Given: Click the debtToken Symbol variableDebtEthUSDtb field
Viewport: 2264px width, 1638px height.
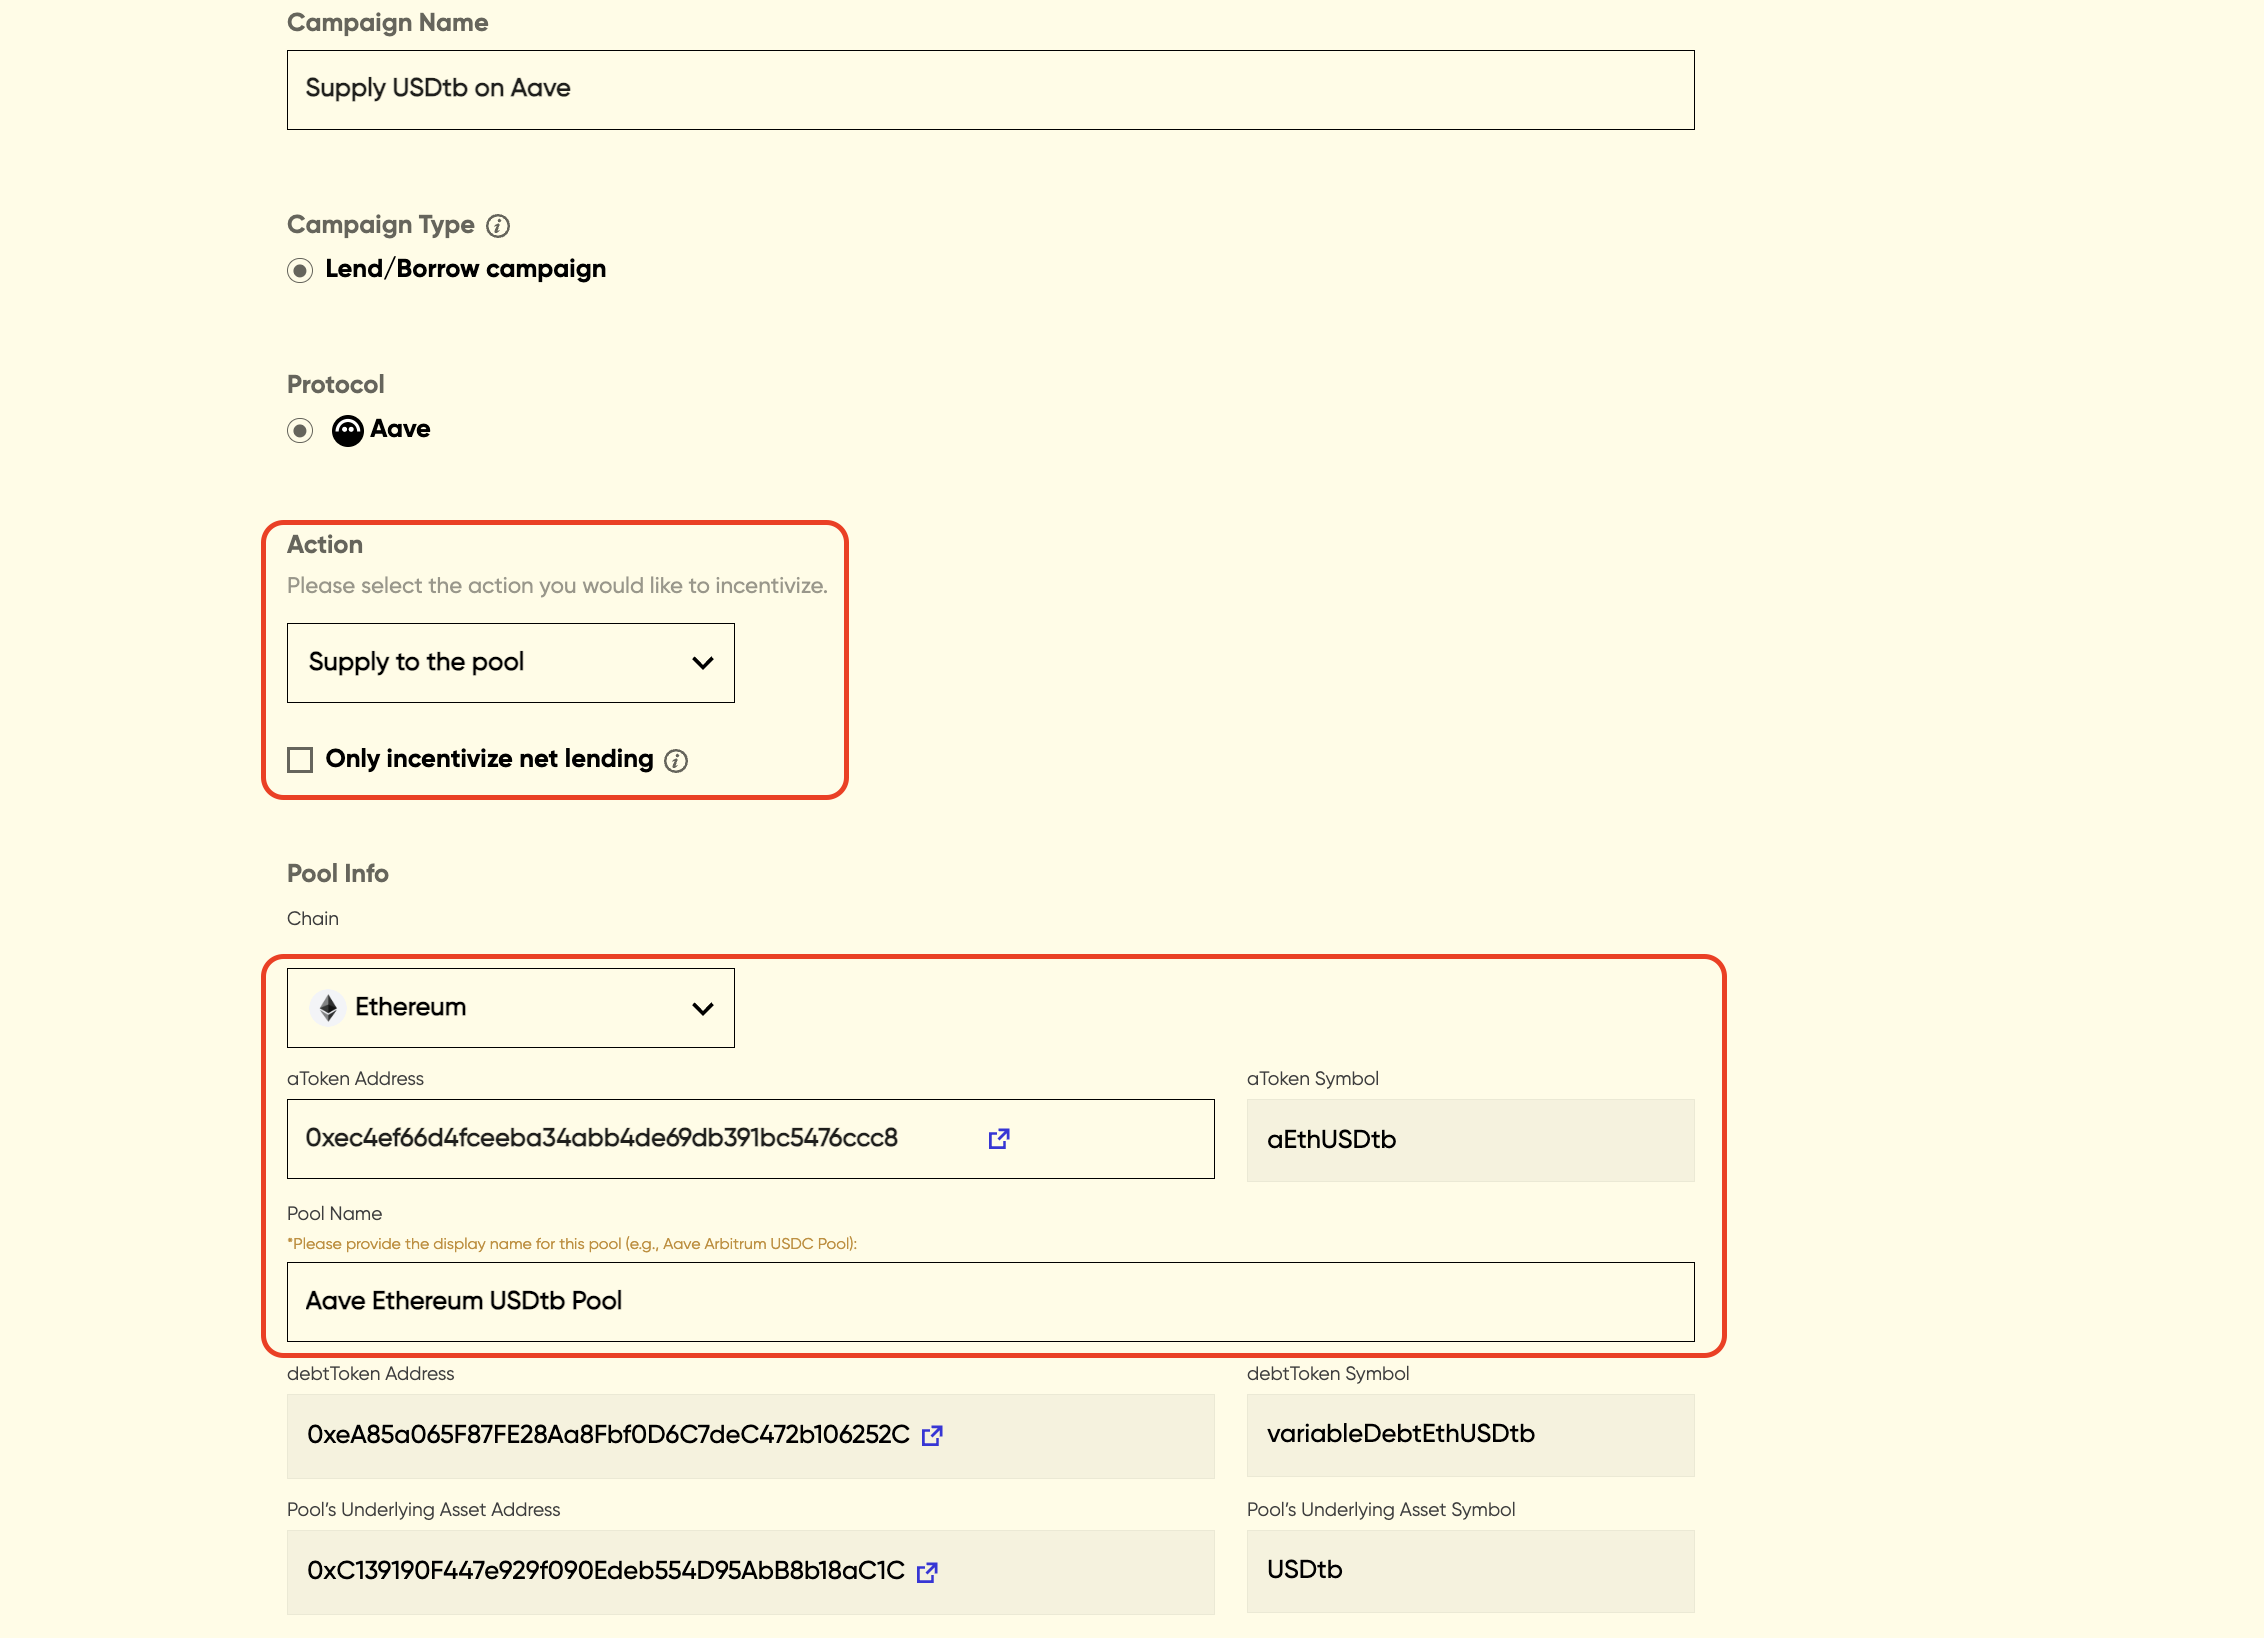Looking at the screenshot, I should click(1470, 1435).
